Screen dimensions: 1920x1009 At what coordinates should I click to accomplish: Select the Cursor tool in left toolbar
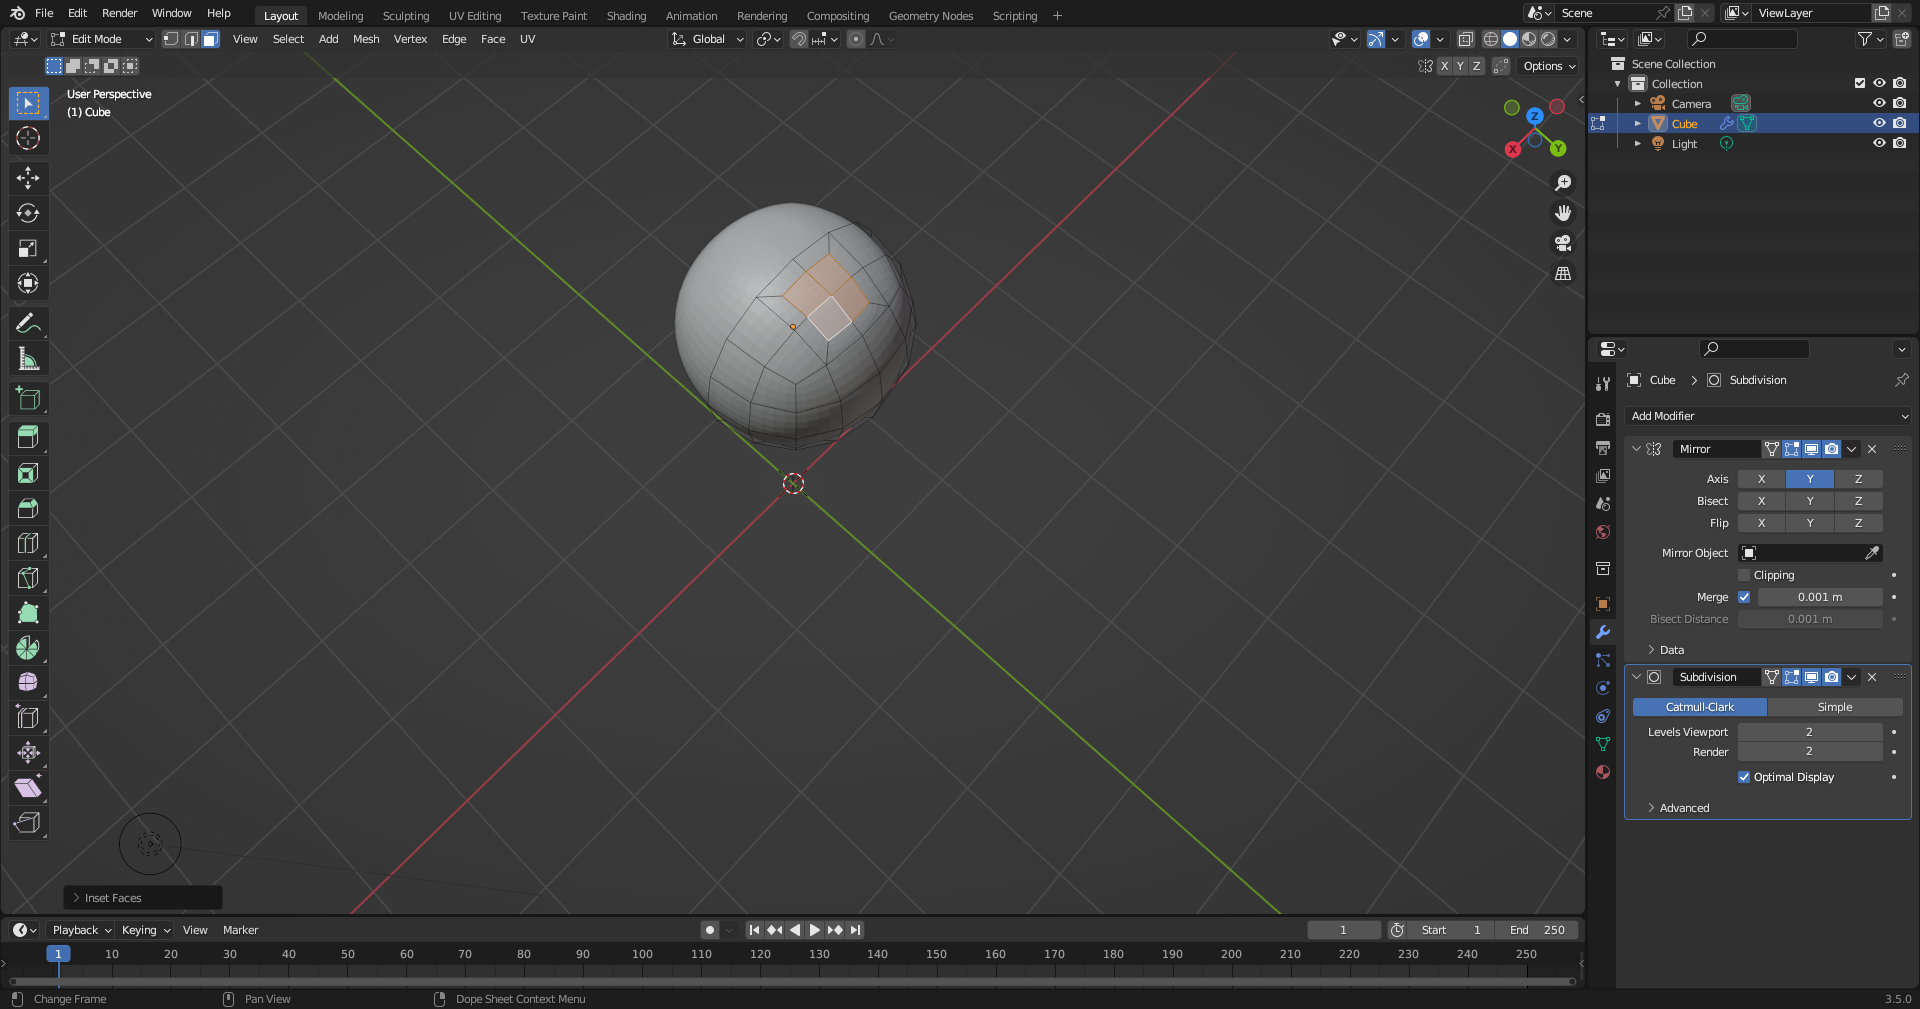tap(28, 138)
